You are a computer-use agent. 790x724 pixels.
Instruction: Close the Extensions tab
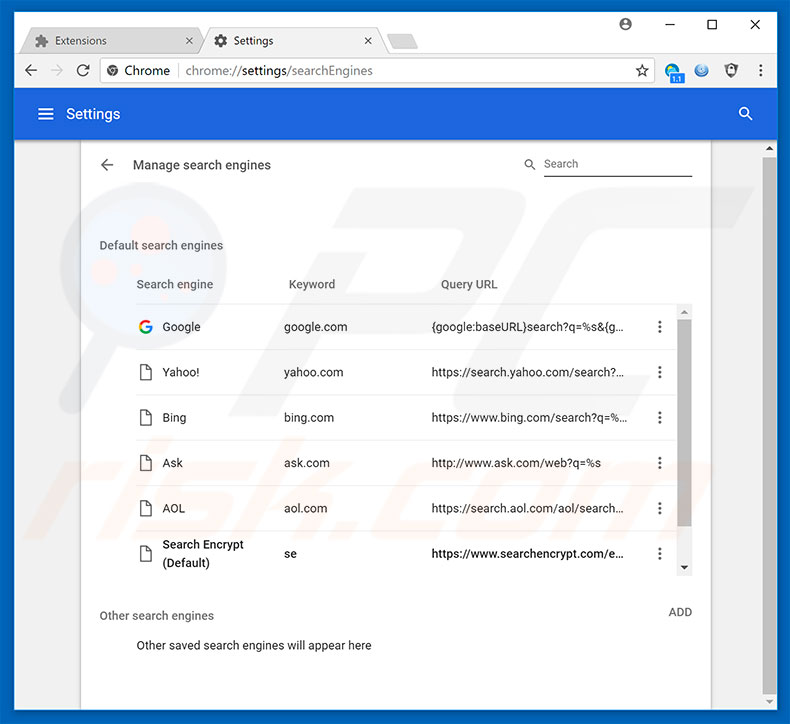pos(189,41)
